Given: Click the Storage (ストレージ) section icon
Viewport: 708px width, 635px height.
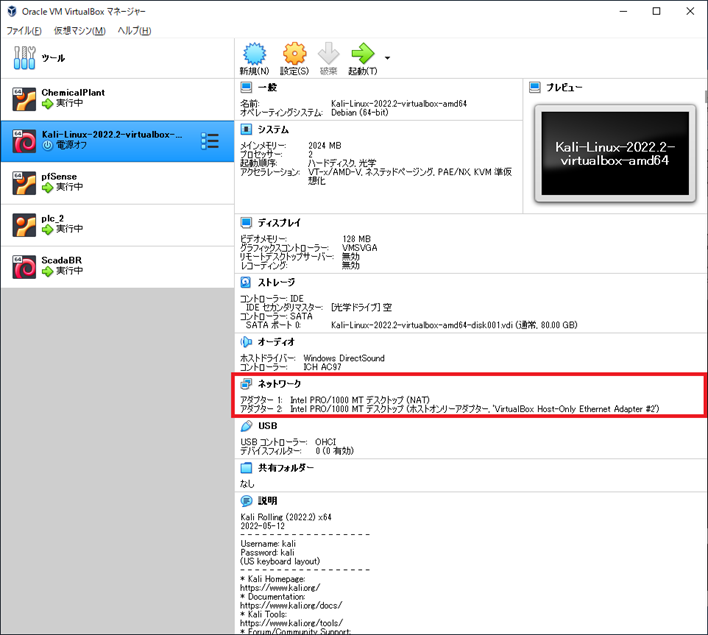Looking at the screenshot, I should [x=246, y=282].
